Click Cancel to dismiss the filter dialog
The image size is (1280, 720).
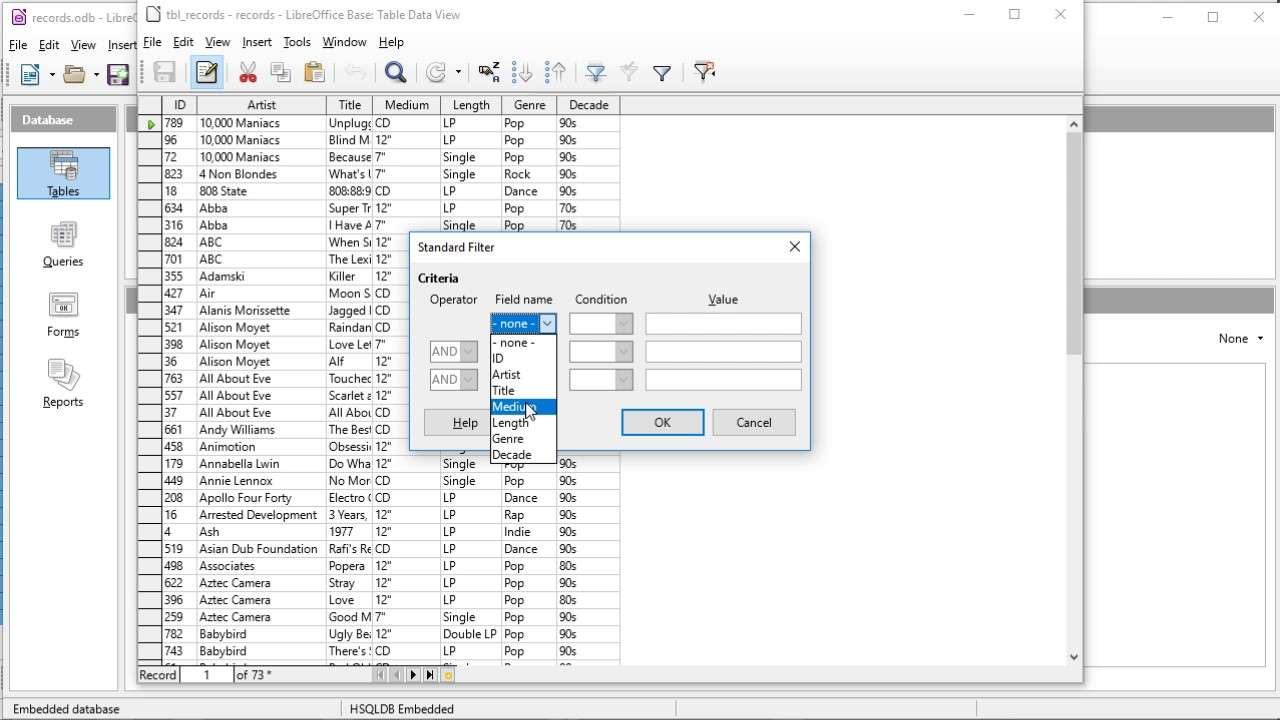pos(753,422)
